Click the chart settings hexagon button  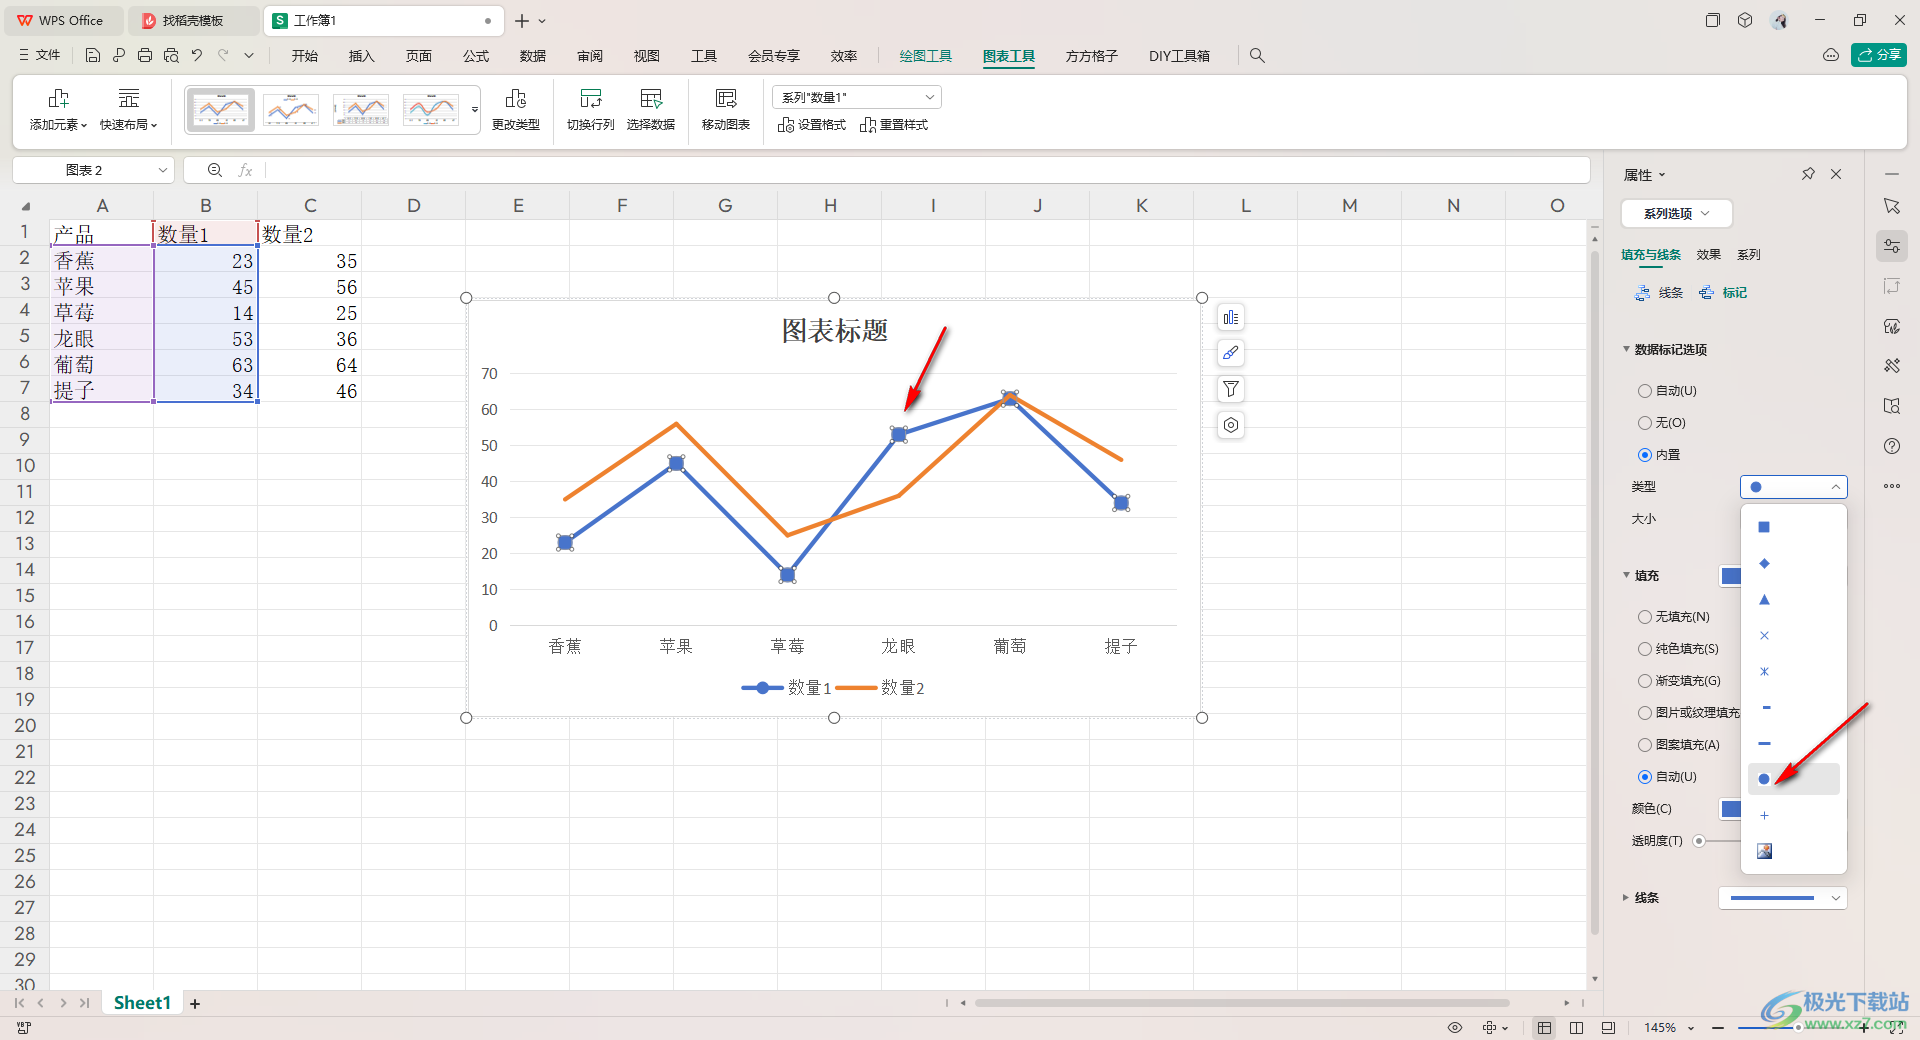pyautogui.click(x=1231, y=425)
